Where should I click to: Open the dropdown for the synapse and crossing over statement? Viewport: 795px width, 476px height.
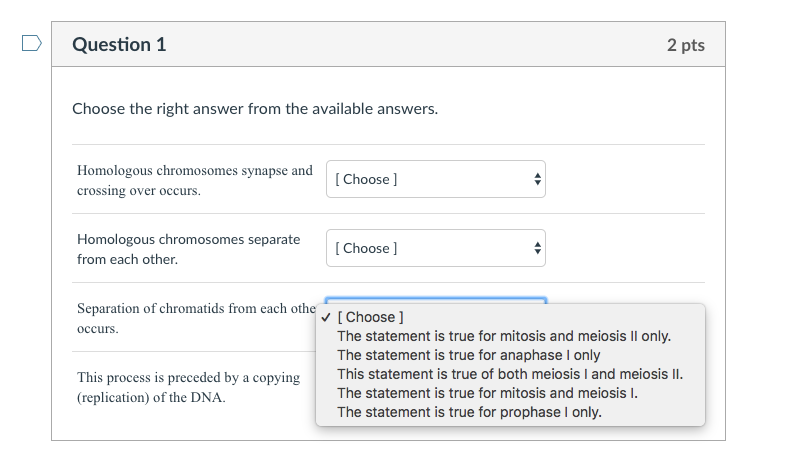436,179
